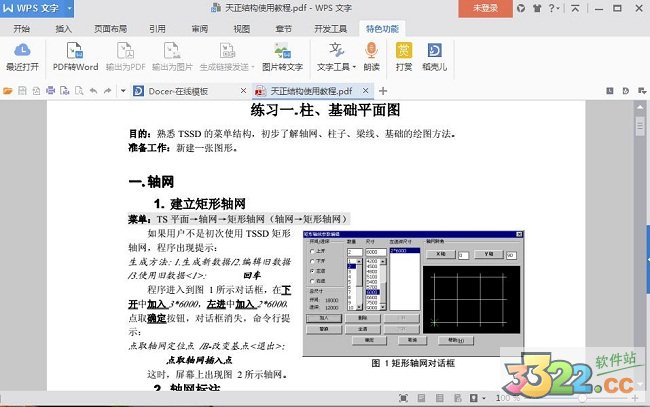The height and width of the screenshot is (407, 650).
Task: Undo the last action
Action: (x=93, y=91)
